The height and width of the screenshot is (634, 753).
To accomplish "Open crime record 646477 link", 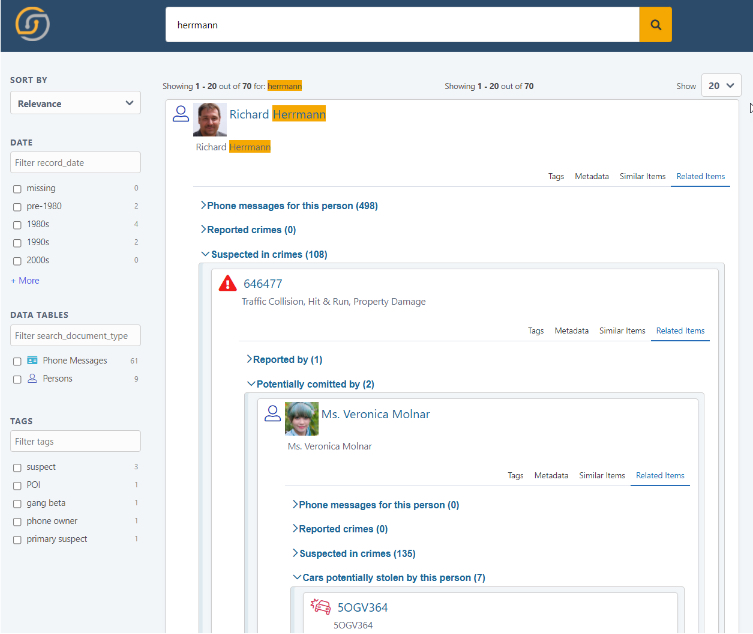I will pos(263,284).
